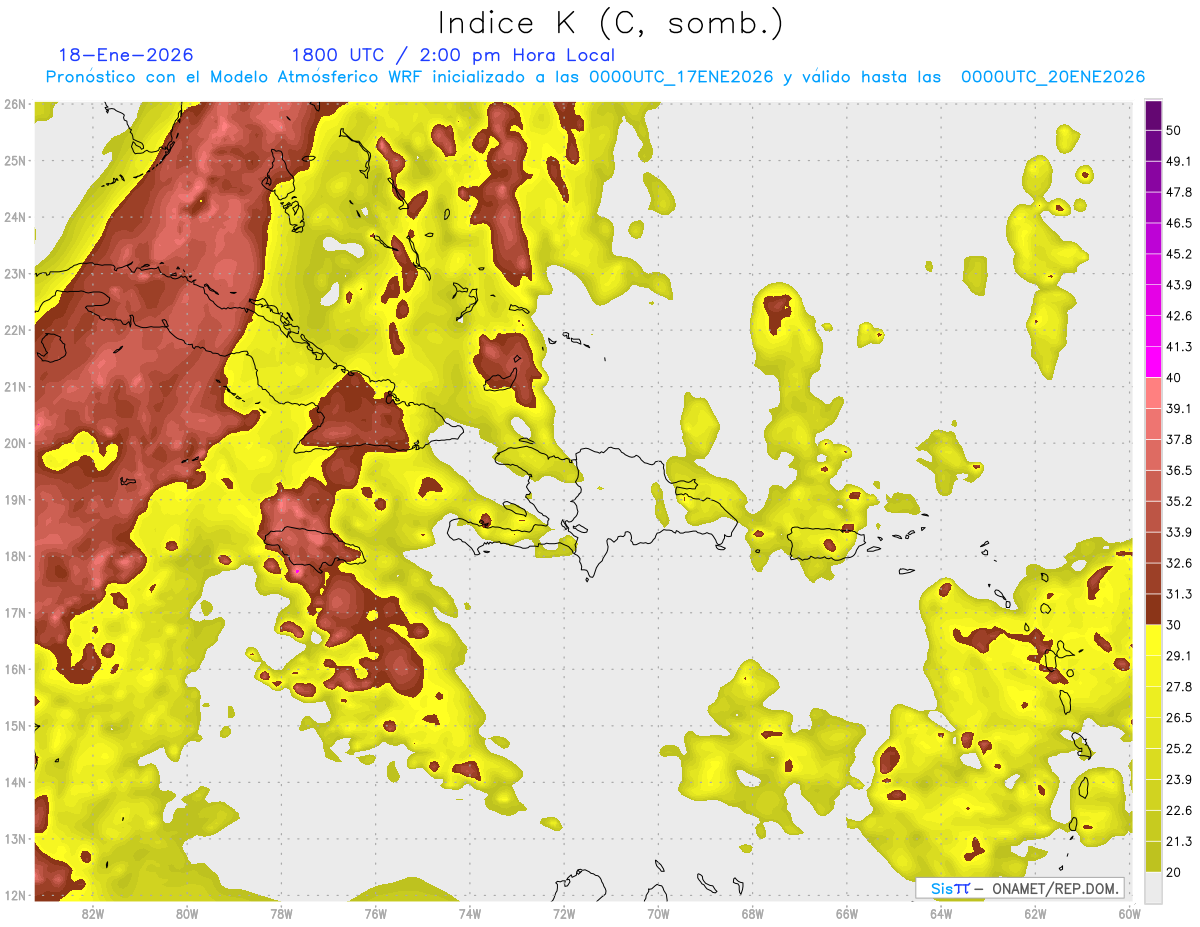Click the 'Indice K (C, somb.)' title

click(x=610, y=23)
